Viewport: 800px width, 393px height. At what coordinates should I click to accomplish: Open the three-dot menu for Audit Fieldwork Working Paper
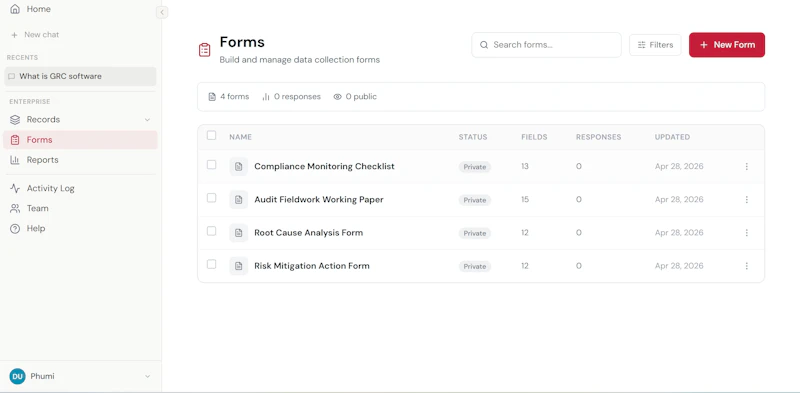[x=746, y=200]
